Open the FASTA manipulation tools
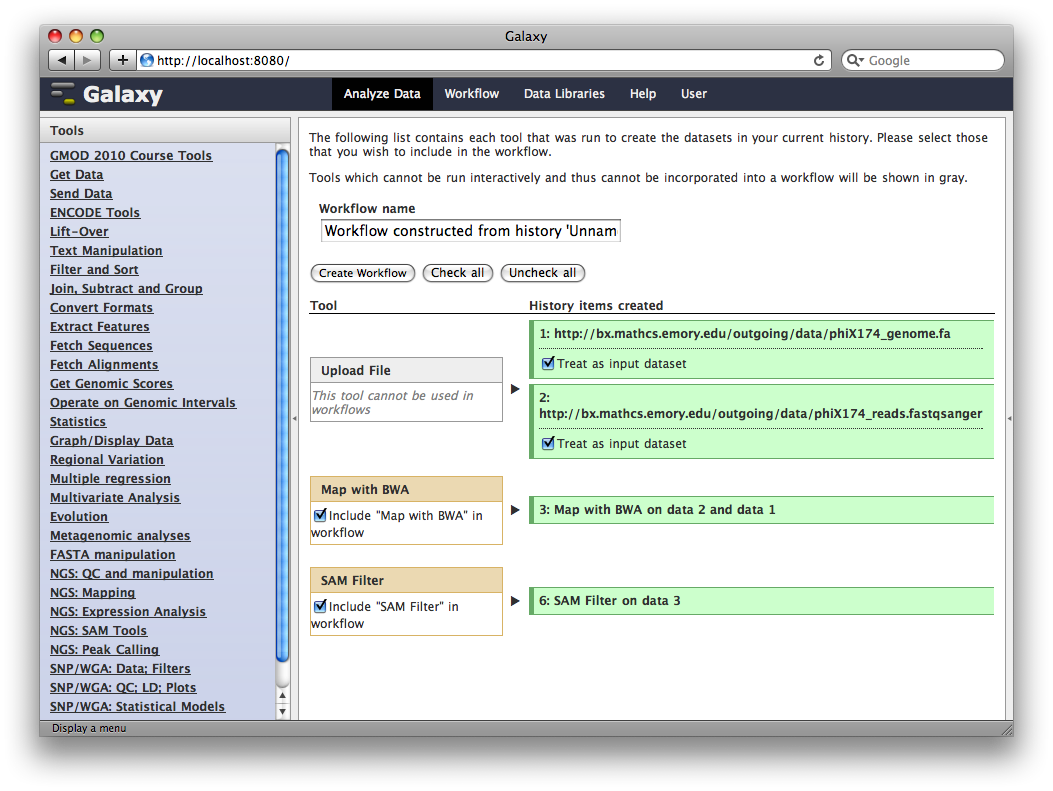 point(113,555)
